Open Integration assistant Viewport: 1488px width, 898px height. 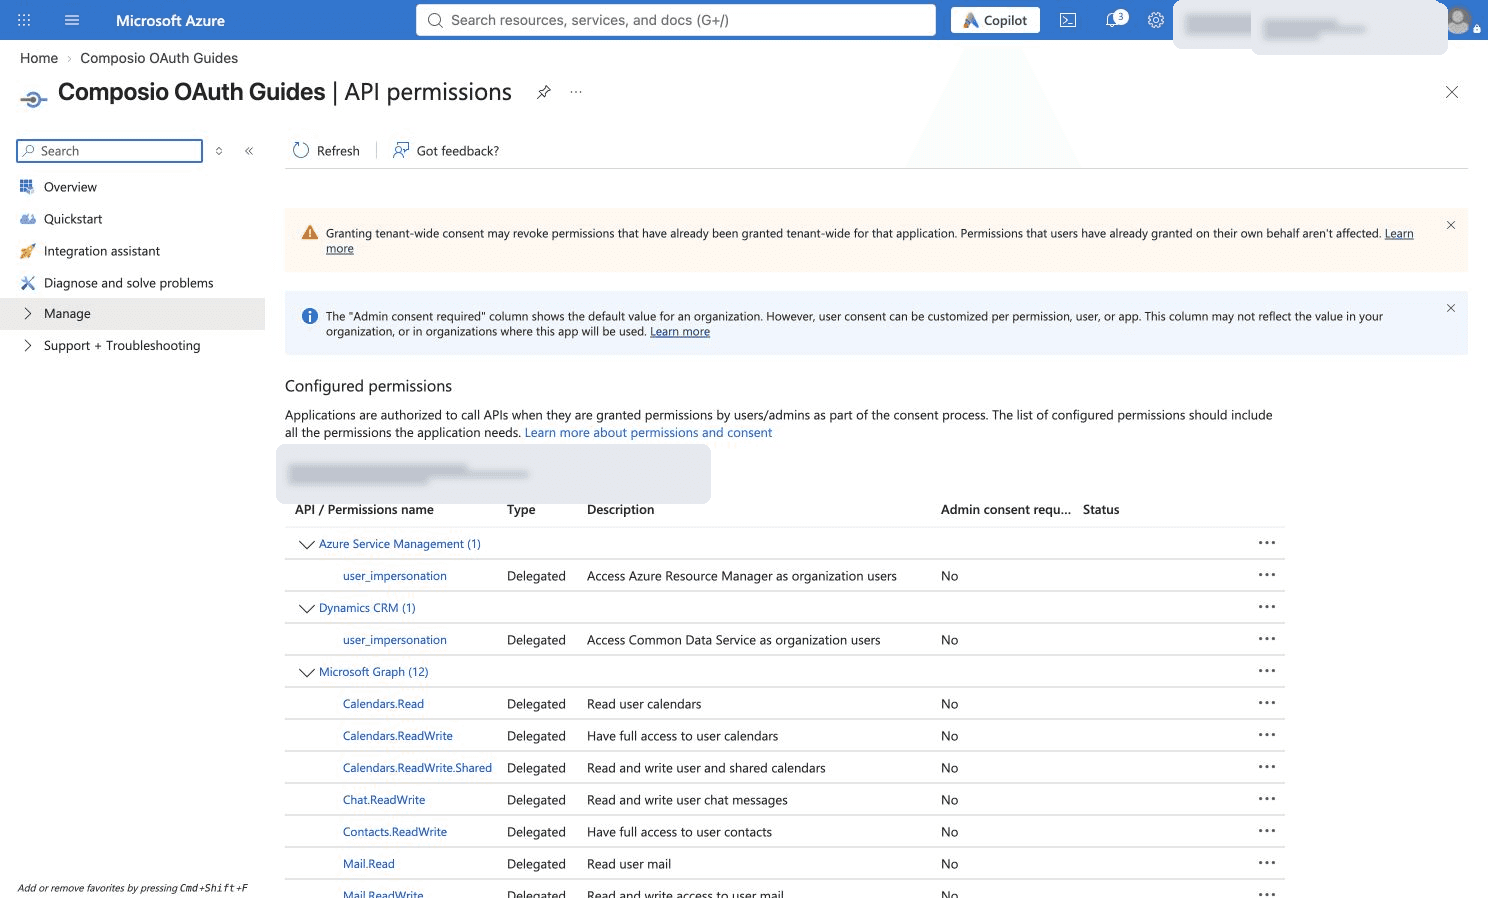pos(102,251)
